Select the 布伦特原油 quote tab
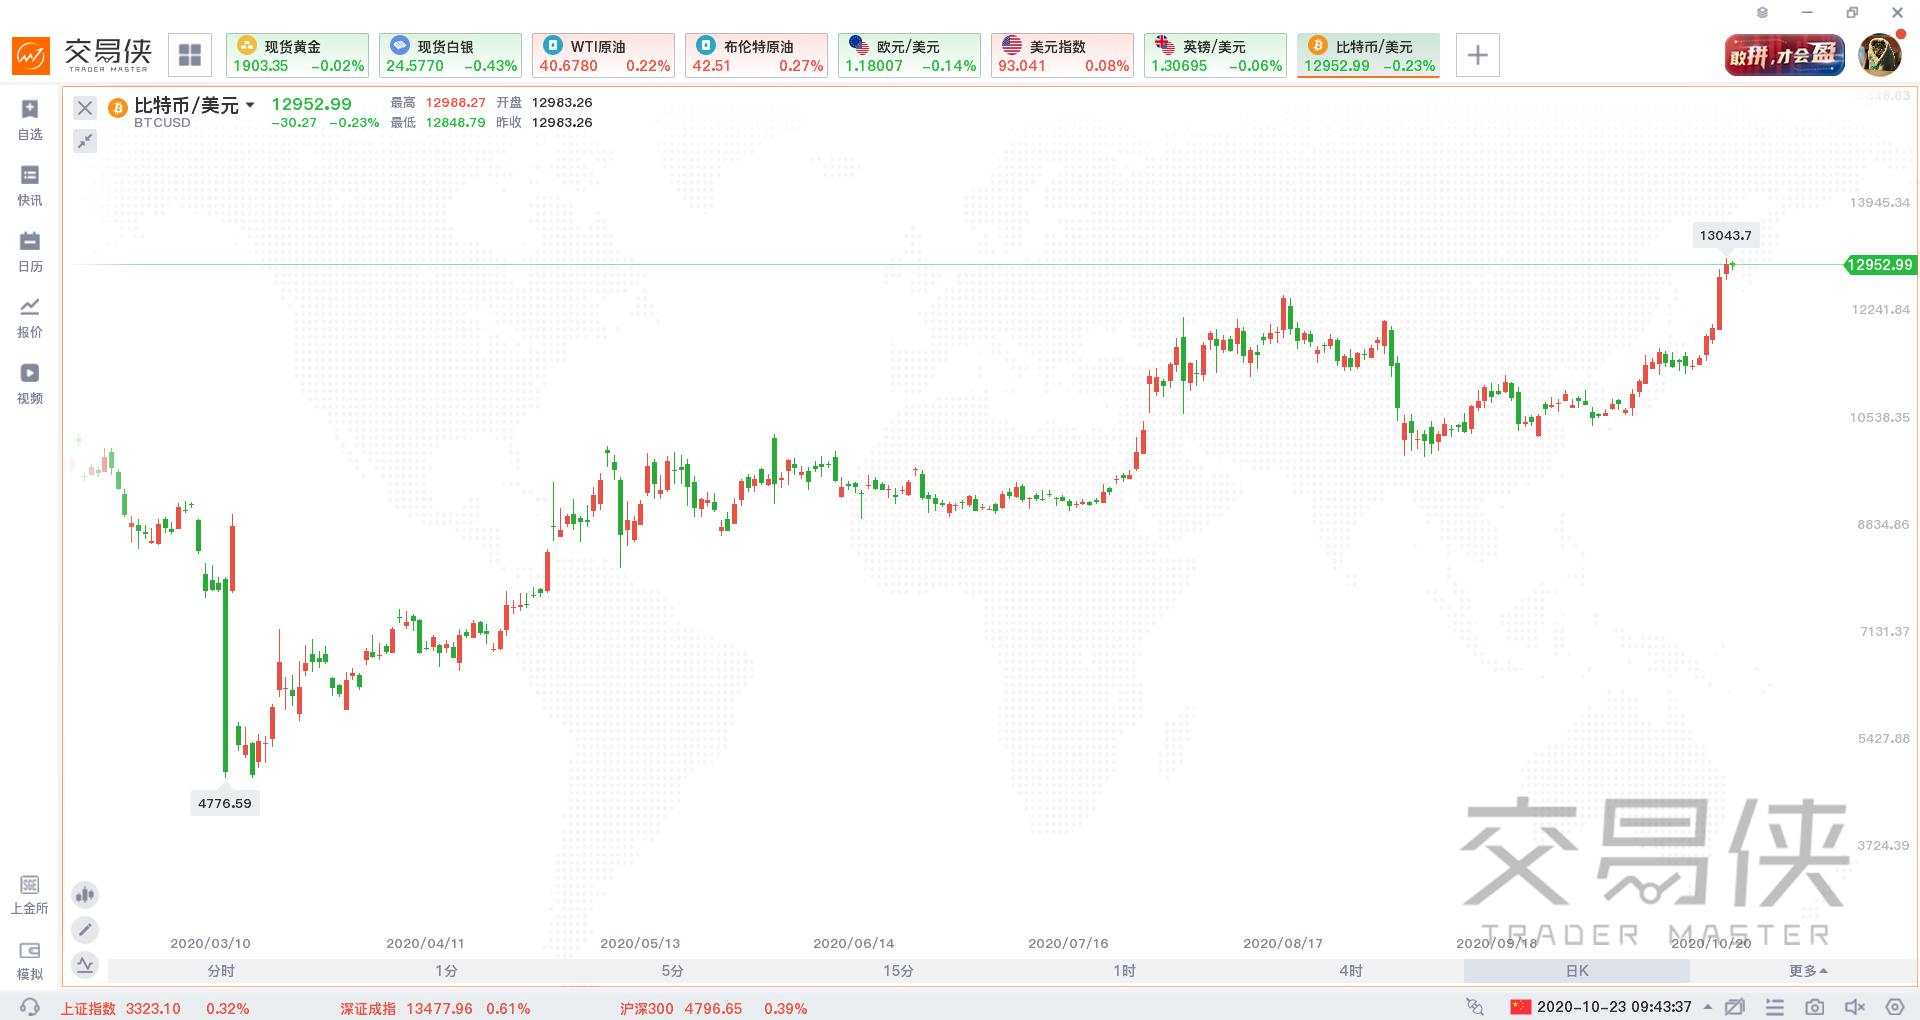 tap(756, 55)
